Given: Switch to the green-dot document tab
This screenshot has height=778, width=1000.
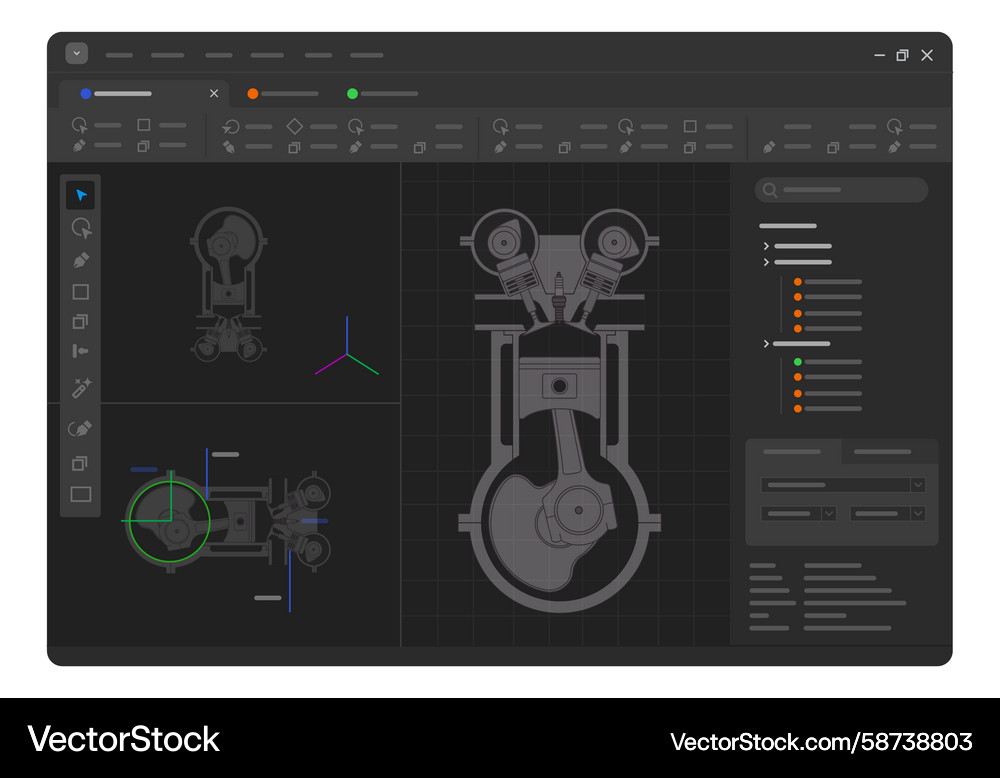Looking at the screenshot, I should [382, 94].
